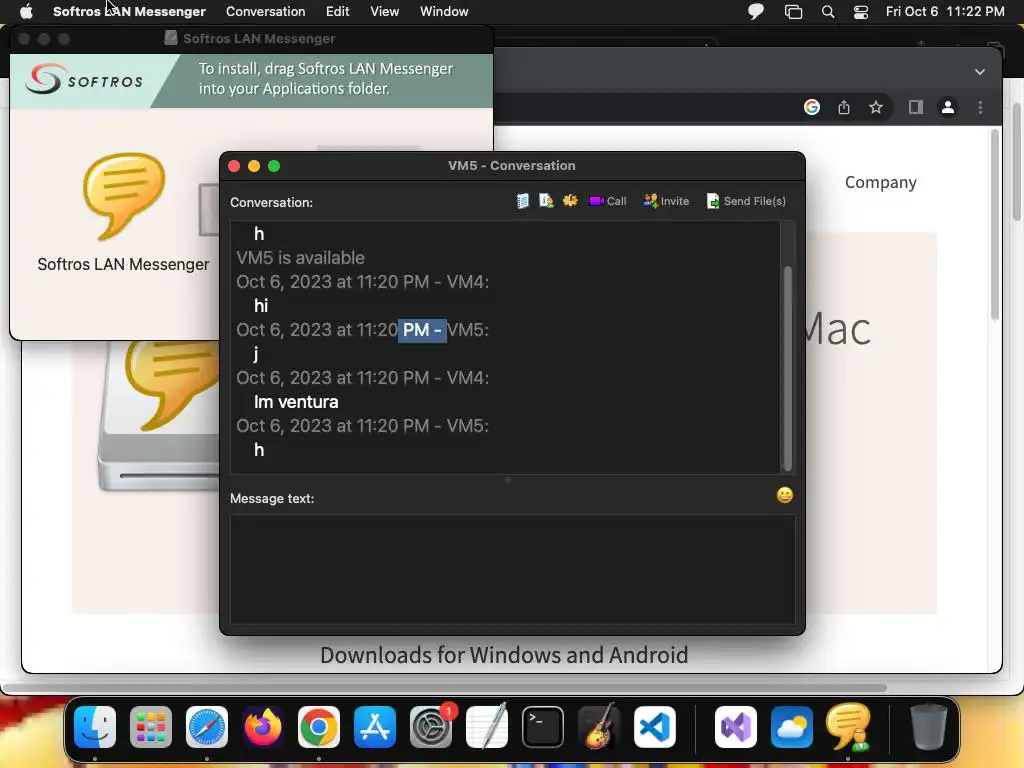Toggle Chrome side panel icon
The width and height of the screenshot is (1024, 768).
[x=916, y=107]
